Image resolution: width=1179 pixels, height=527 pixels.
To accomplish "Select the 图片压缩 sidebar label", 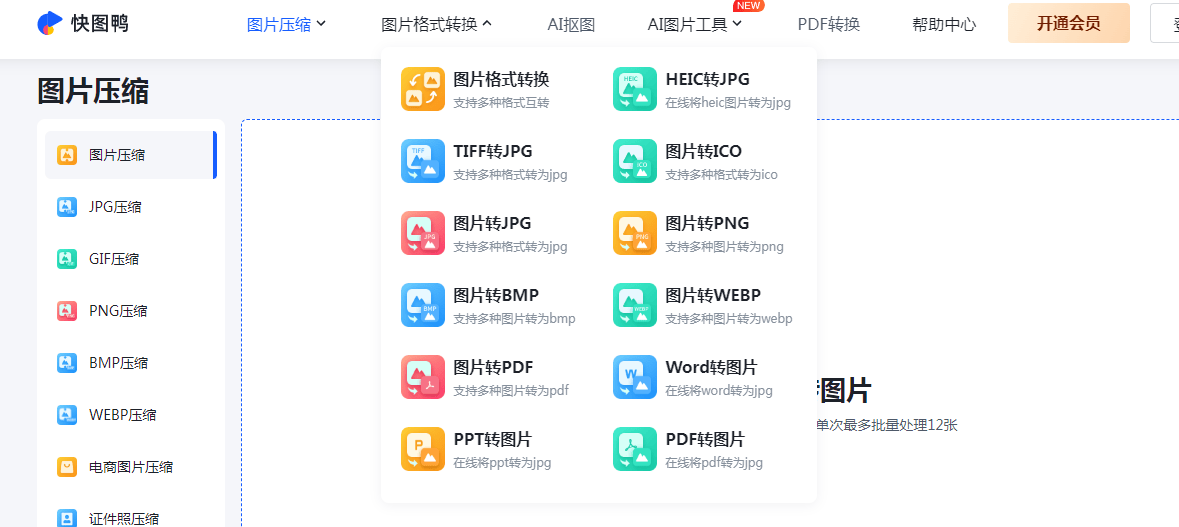I will (117, 155).
